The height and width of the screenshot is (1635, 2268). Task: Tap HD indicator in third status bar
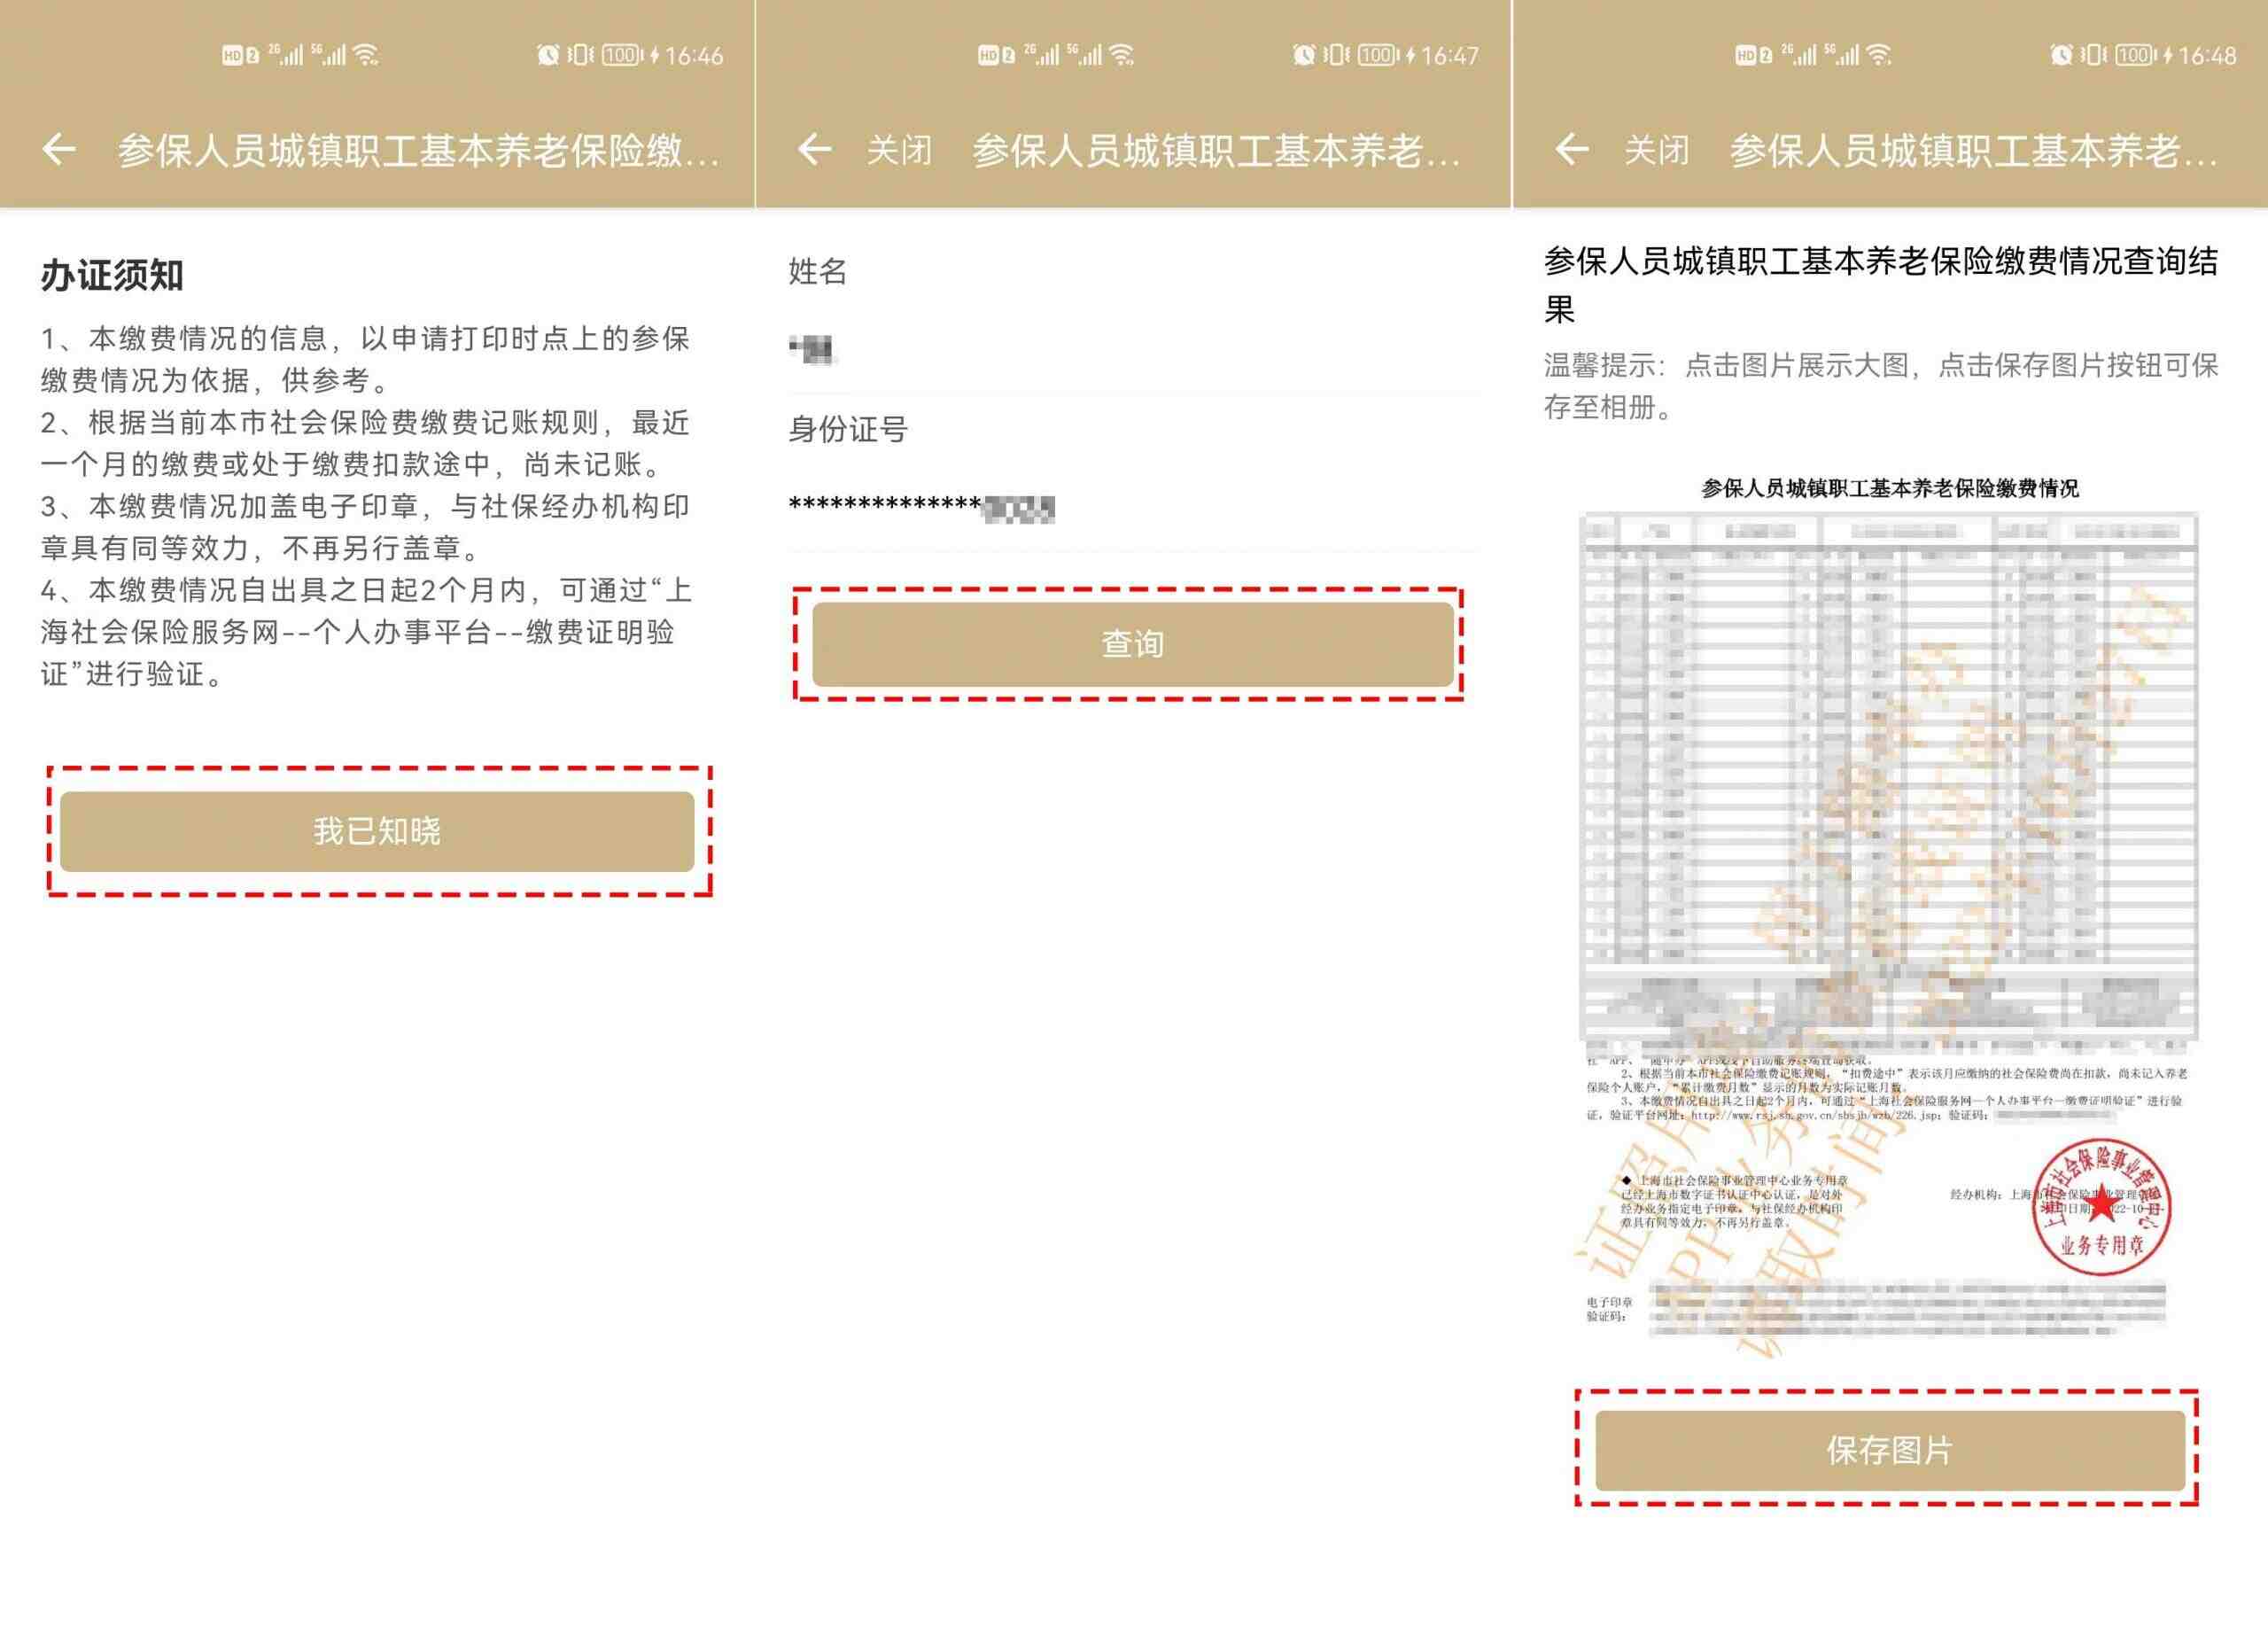(x=1745, y=55)
